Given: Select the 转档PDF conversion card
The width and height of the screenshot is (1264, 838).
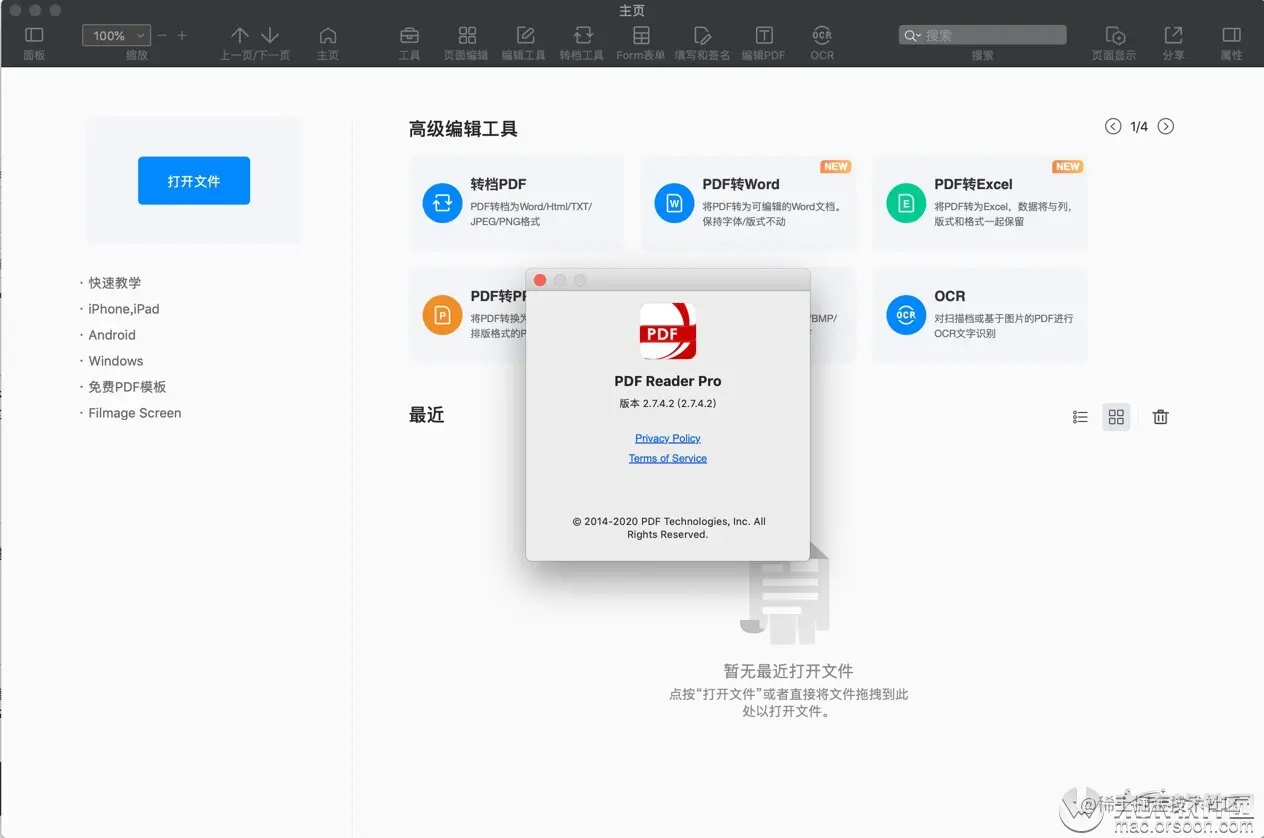Looking at the screenshot, I should (x=516, y=202).
